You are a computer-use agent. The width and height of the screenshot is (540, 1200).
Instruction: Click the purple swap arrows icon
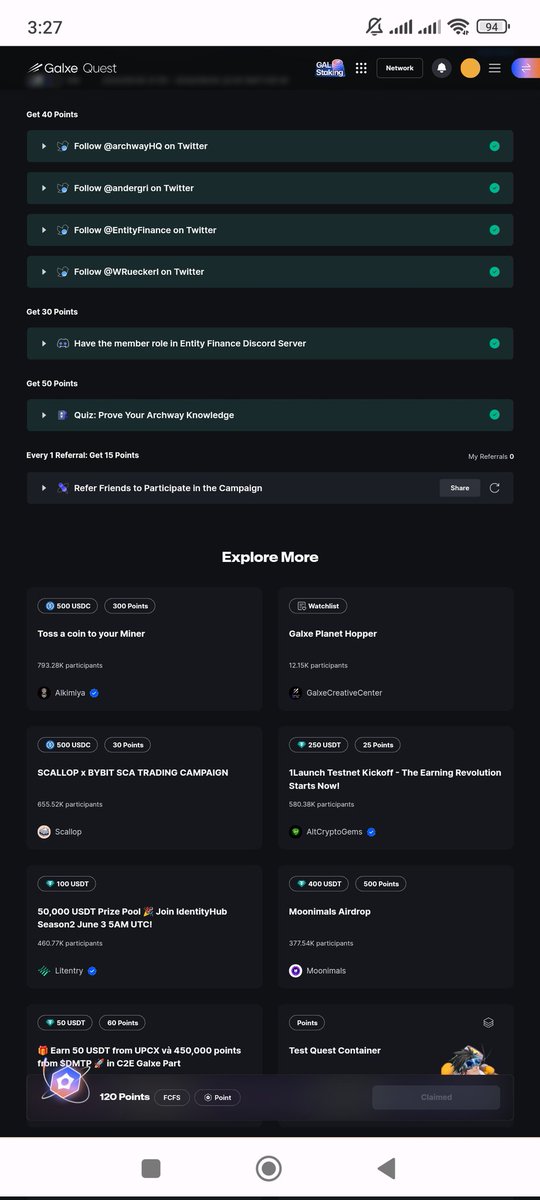coord(525,68)
